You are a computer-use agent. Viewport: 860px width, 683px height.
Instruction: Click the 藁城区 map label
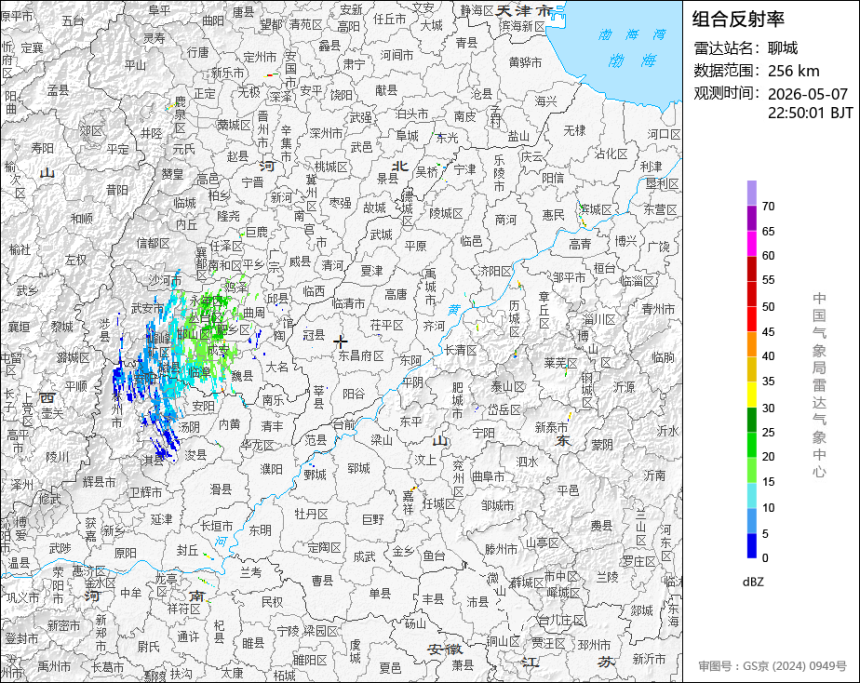(x=234, y=125)
